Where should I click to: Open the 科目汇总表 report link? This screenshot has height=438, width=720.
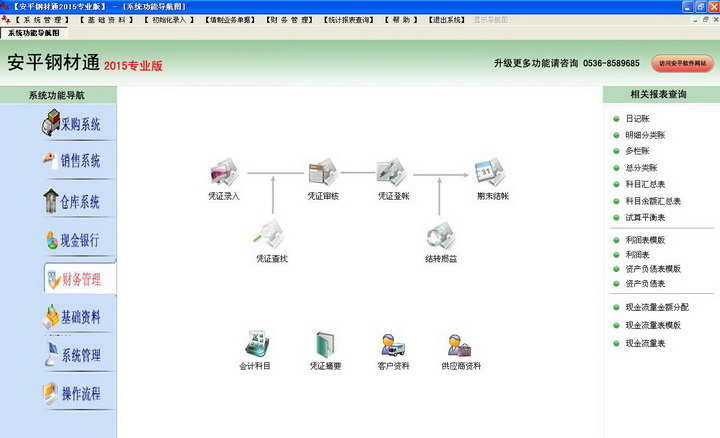[x=645, y=185]
